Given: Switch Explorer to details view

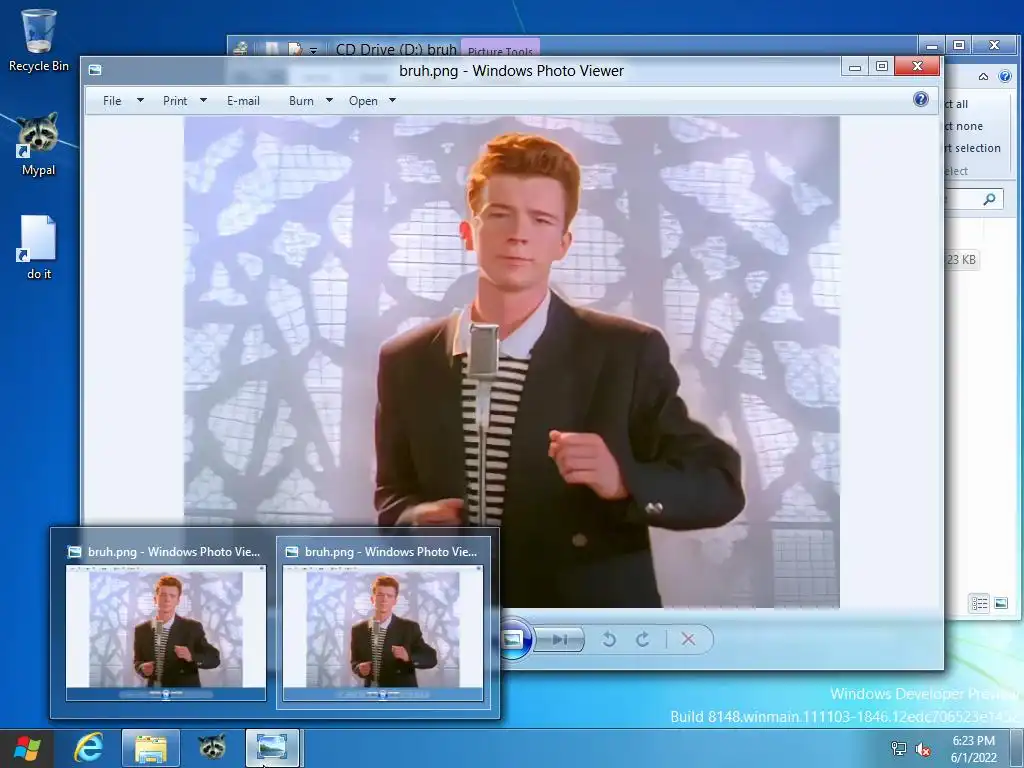Looking at the screenshot, I should (979, 603).
